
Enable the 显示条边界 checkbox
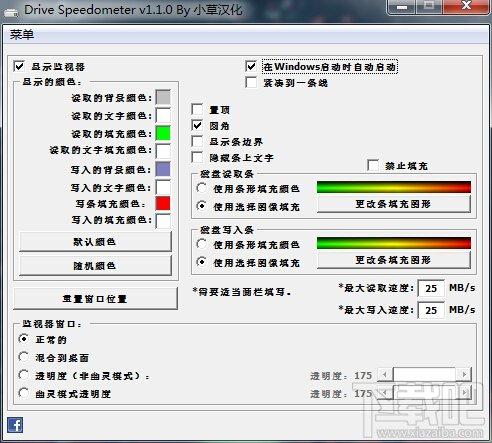[x=197, y=141]
